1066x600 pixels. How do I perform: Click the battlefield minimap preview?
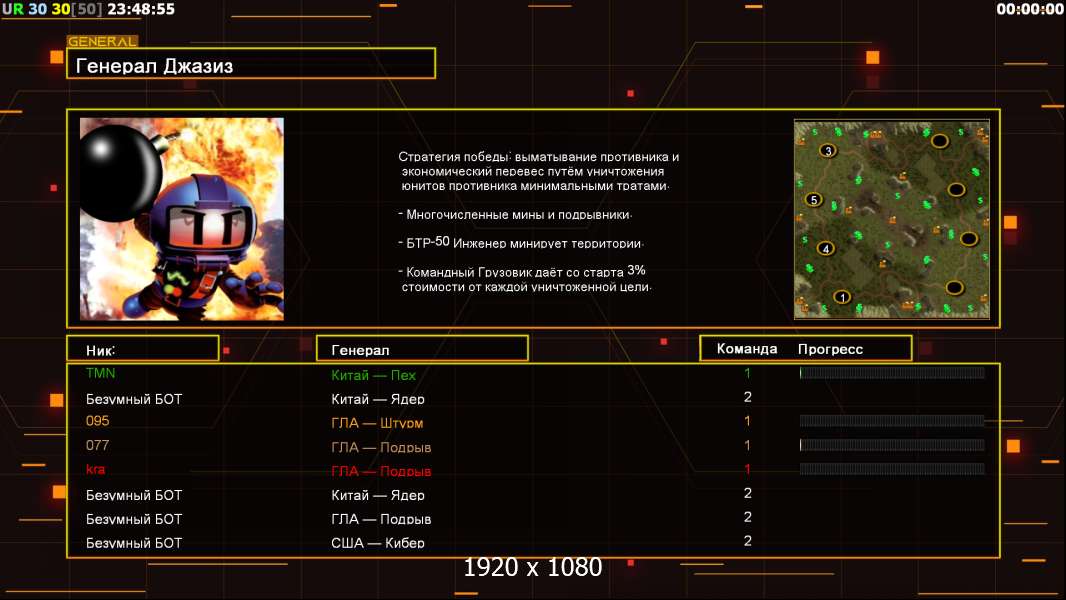(891, 219)
